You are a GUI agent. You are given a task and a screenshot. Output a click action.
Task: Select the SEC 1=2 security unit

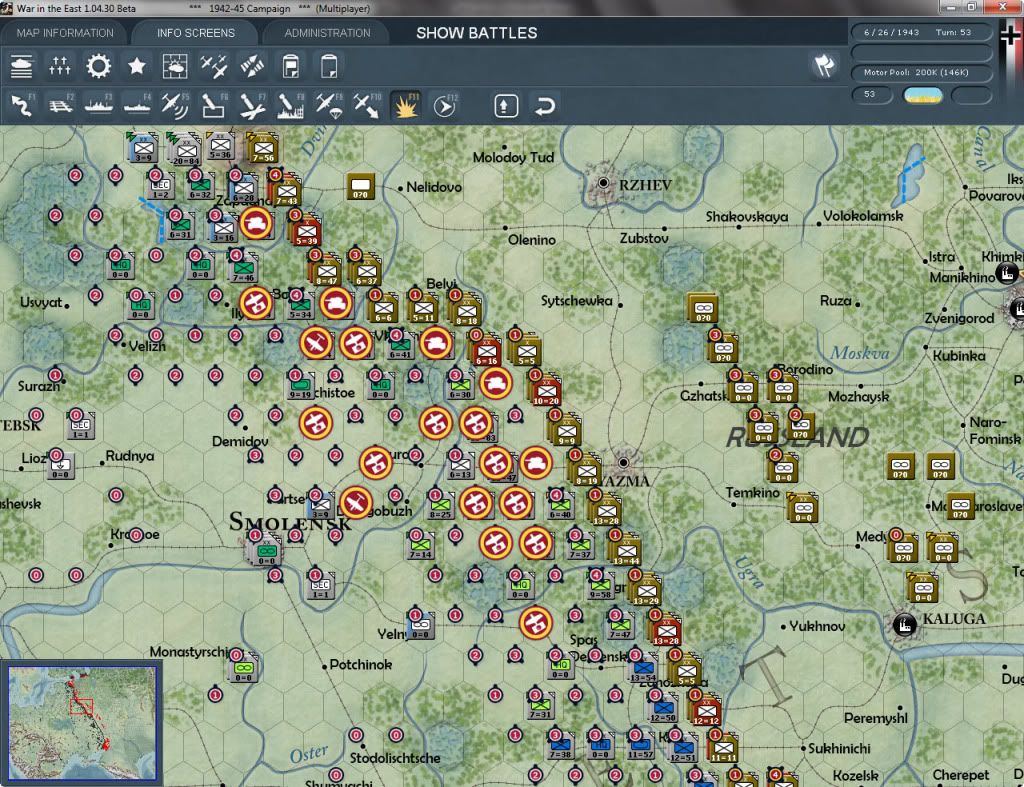coord(161,187)
